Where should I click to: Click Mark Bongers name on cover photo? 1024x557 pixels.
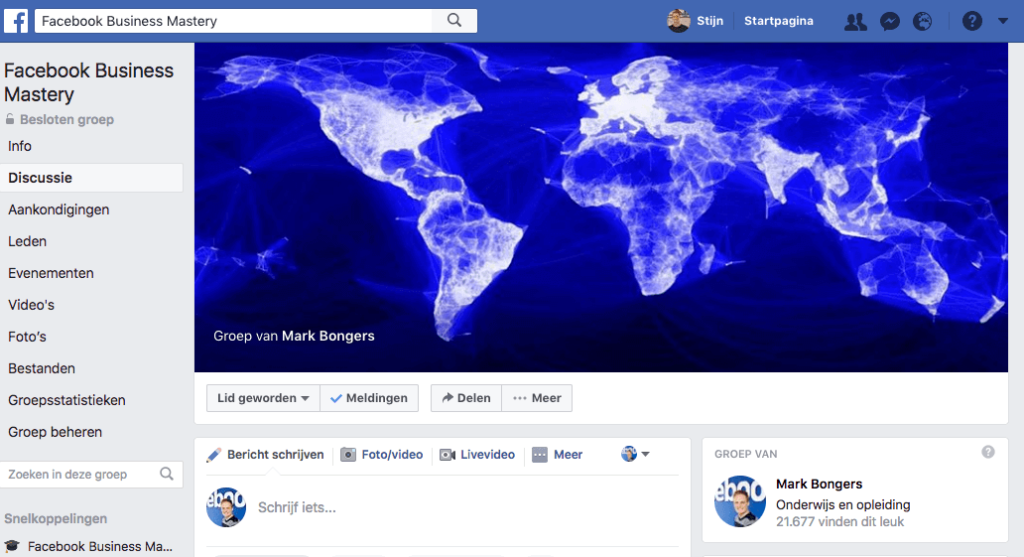tap(328, 336)
